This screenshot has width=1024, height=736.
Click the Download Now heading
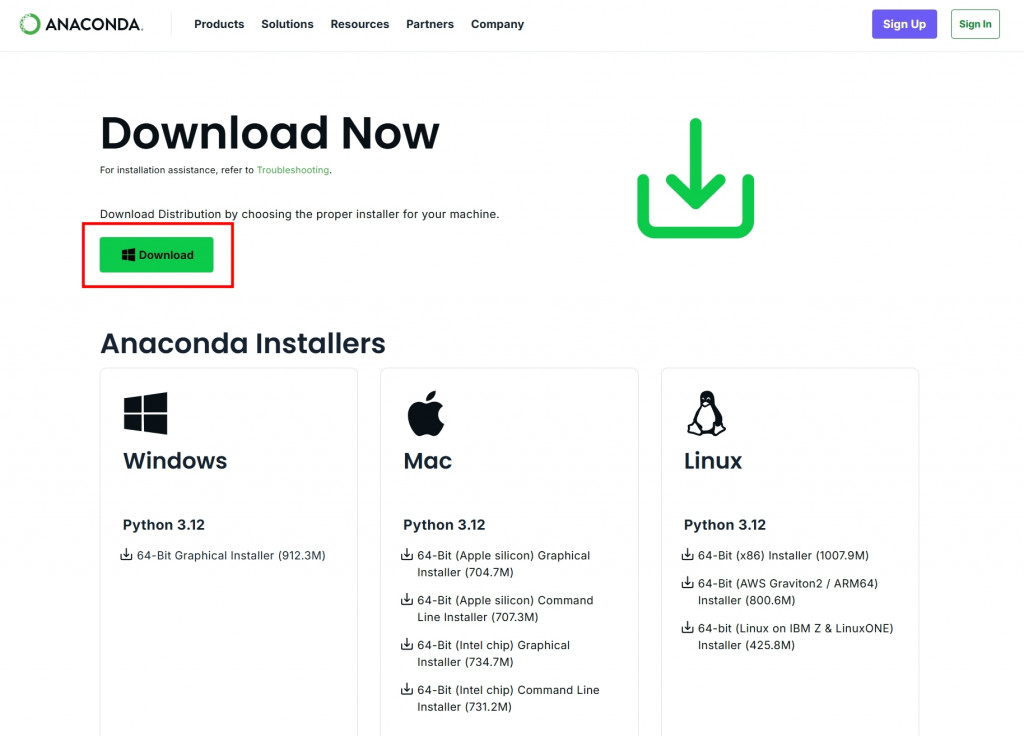tap(270, 133)
